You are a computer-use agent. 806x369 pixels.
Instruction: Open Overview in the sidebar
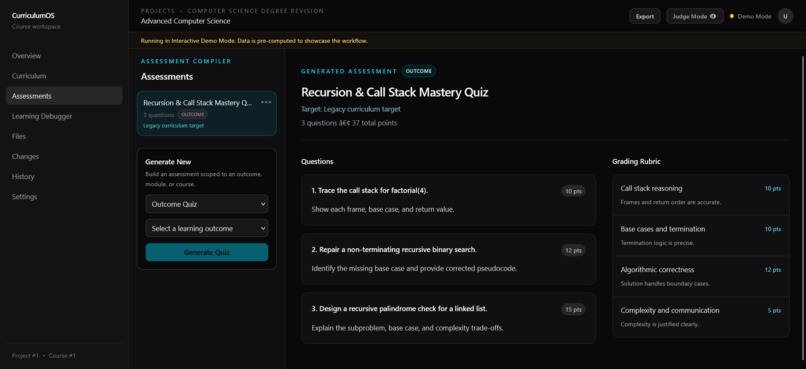coord(64,56)
